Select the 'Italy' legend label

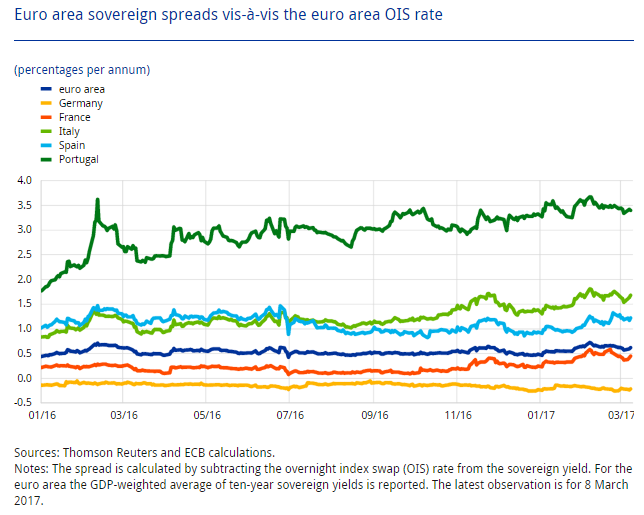pos(69,132)
